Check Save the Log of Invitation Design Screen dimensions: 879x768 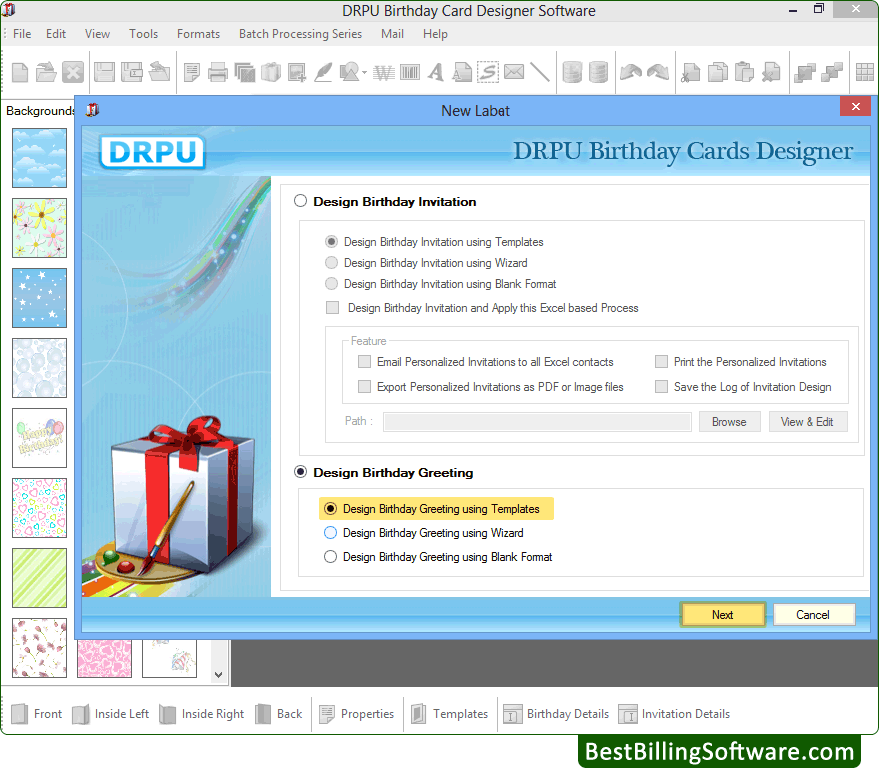[x=661, y=386]
